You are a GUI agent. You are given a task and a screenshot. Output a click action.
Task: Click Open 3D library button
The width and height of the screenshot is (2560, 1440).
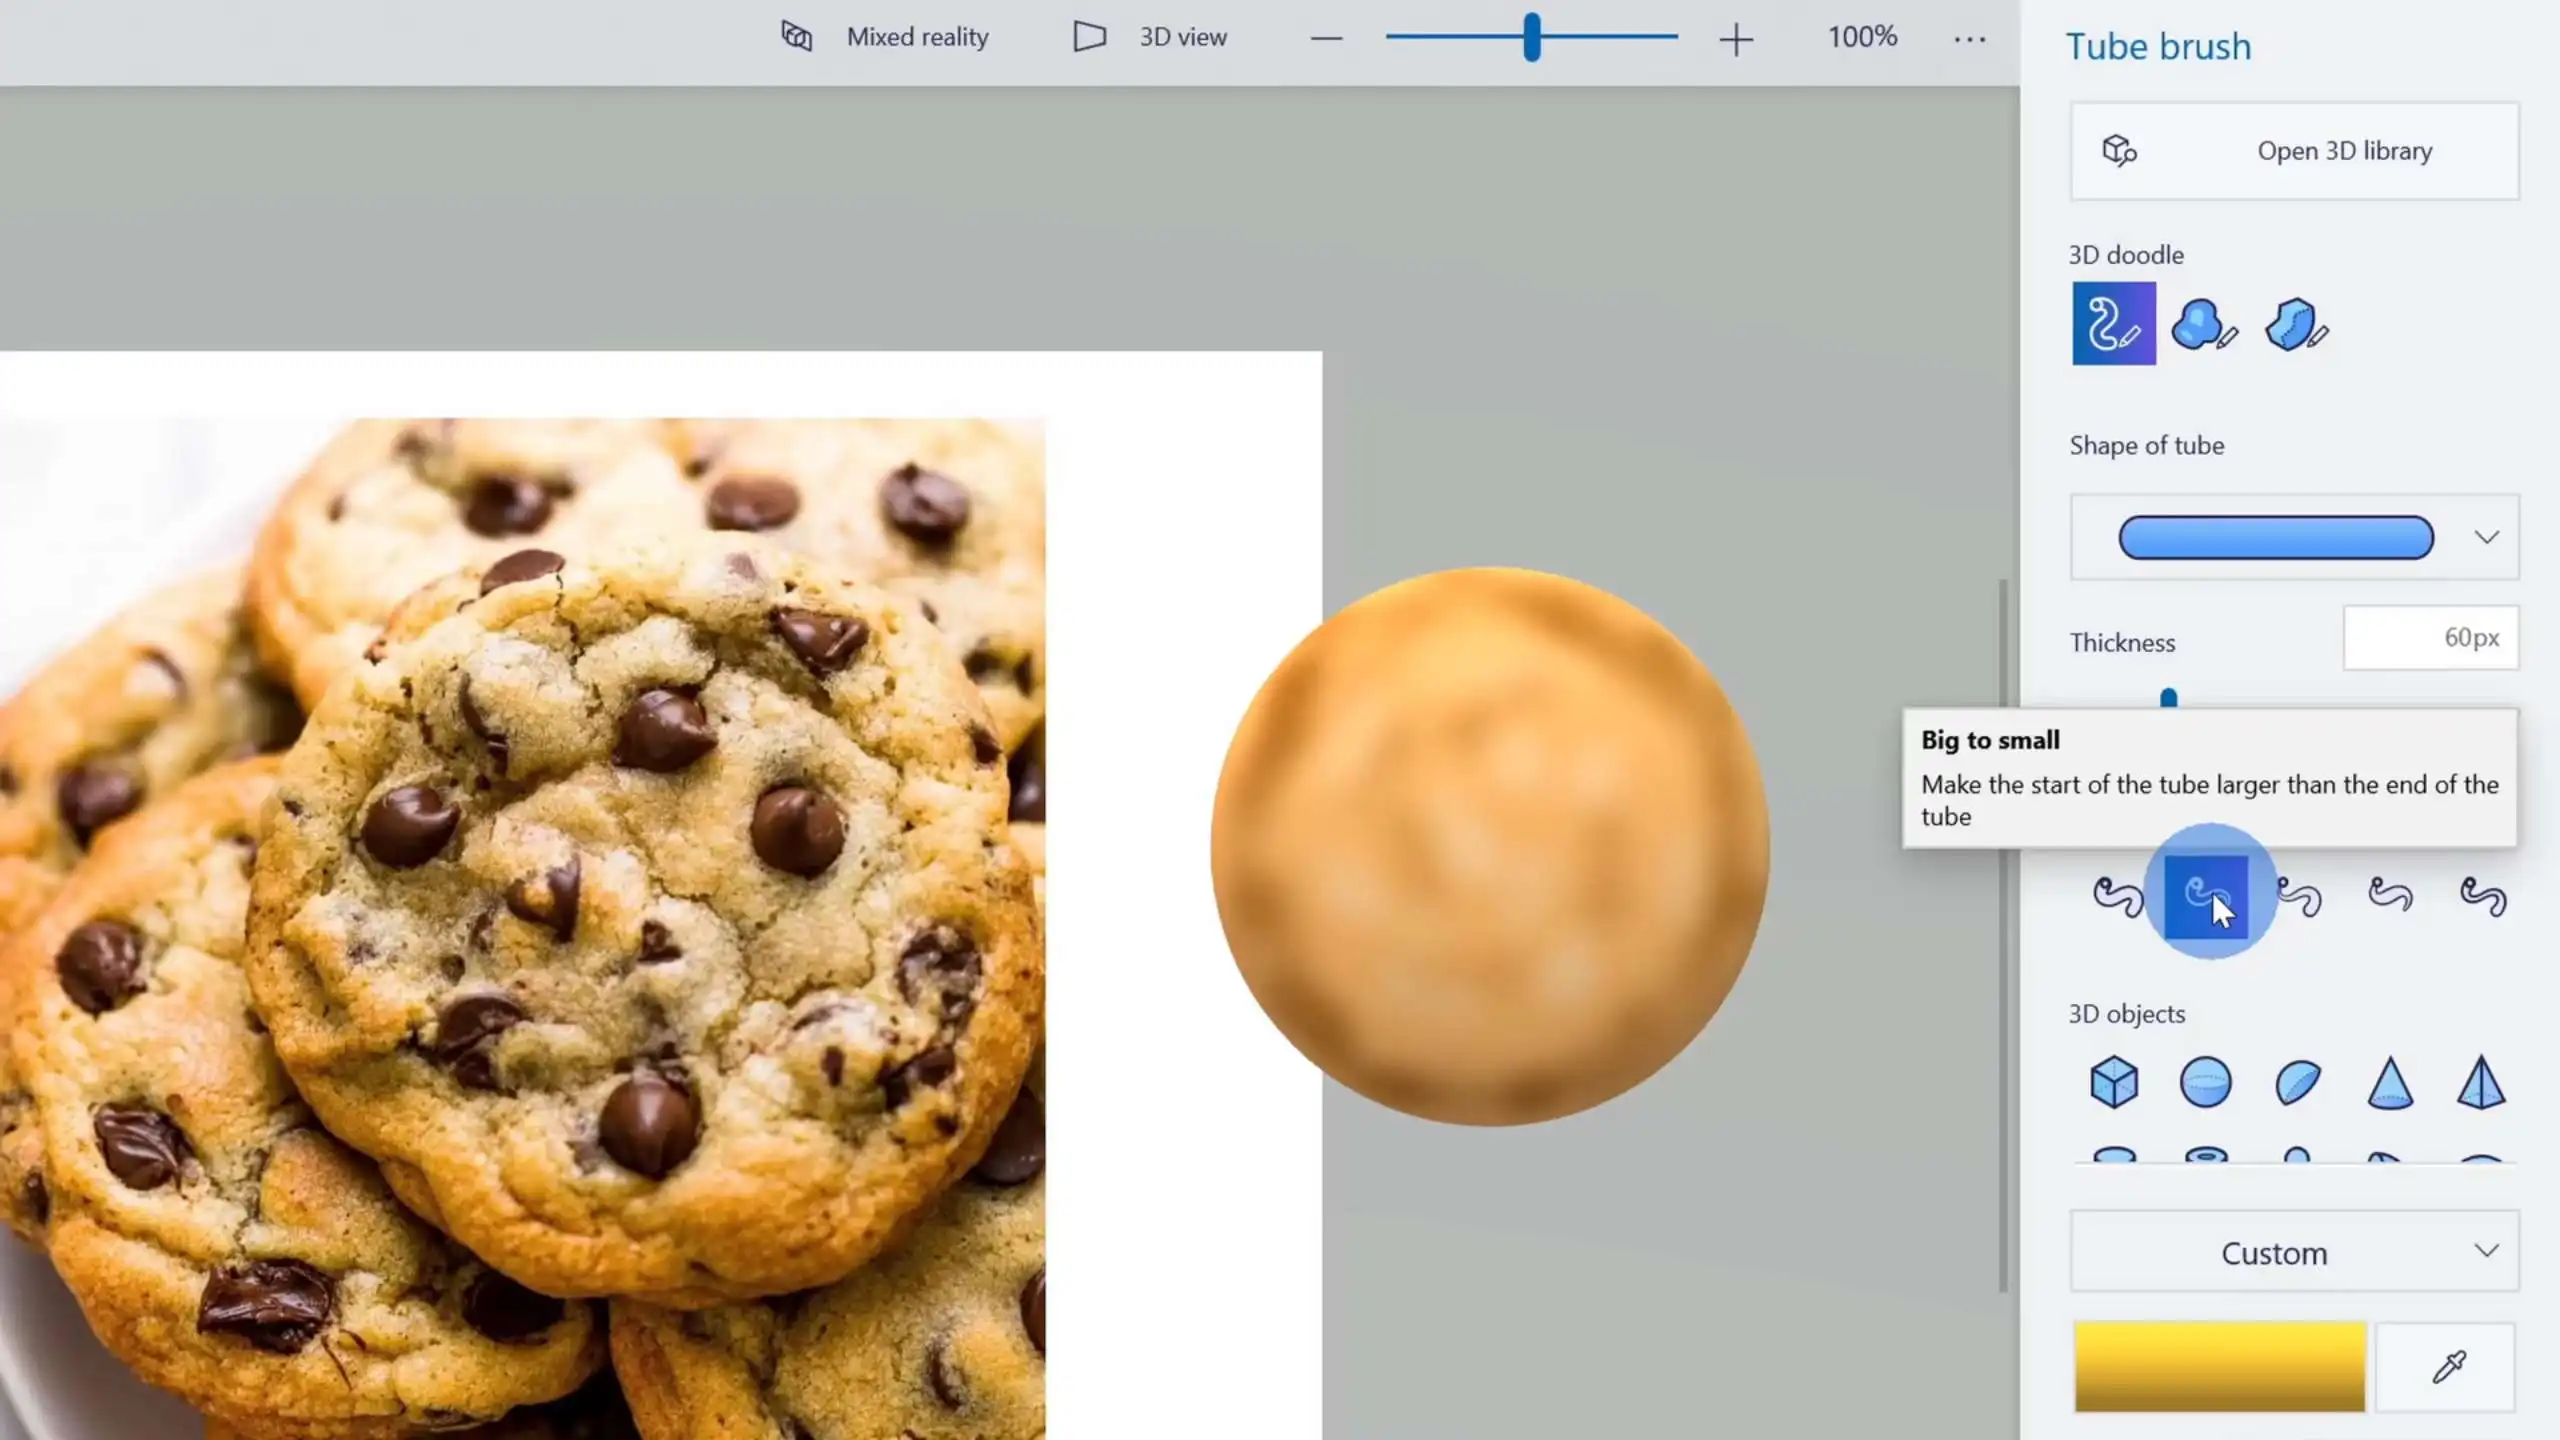click(x=2294, y=151)
